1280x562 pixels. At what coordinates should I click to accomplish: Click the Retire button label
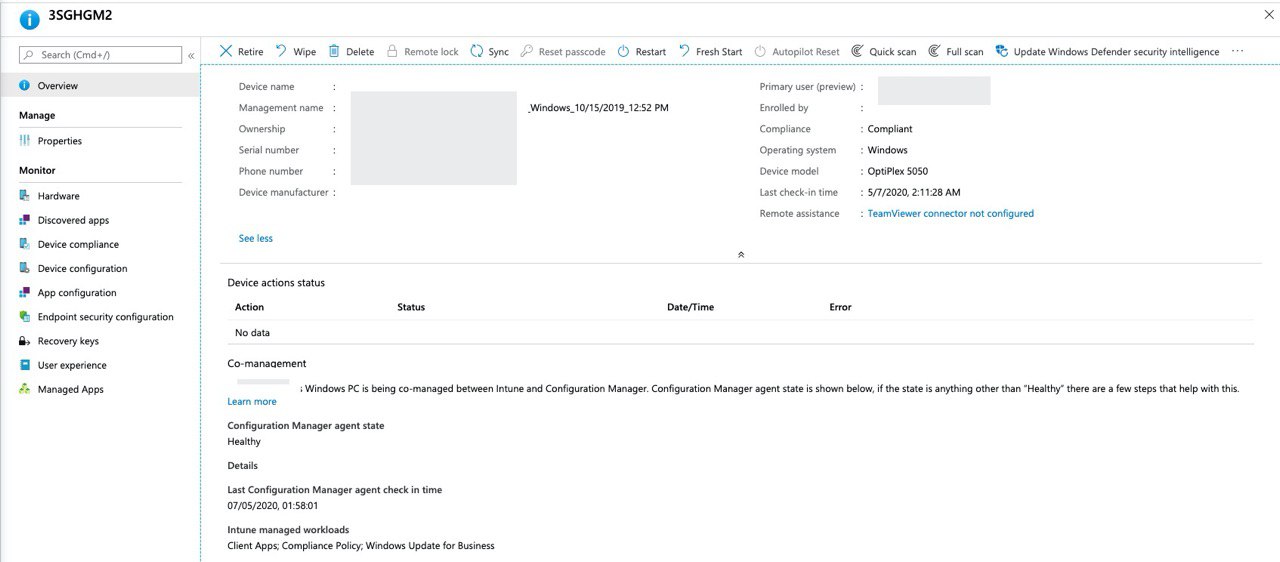point(251,52)
